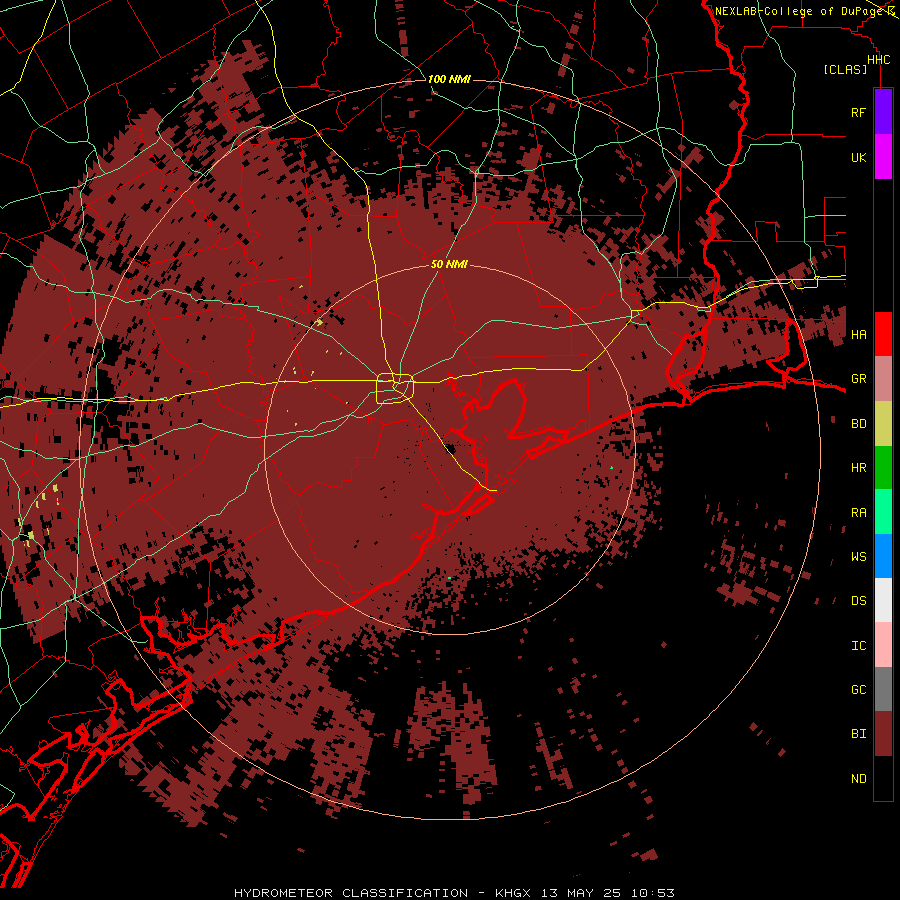Select the GR pink legend swatch

click(x=883, y=379)
